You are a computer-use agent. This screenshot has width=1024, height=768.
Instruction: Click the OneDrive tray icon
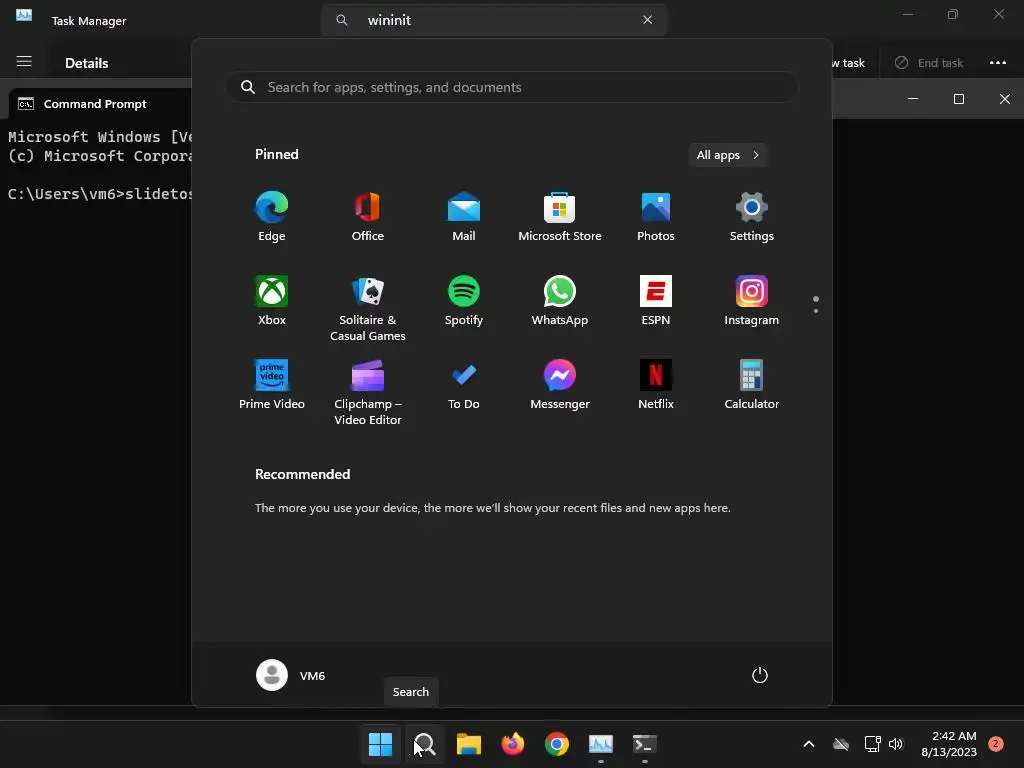[841, 744]
